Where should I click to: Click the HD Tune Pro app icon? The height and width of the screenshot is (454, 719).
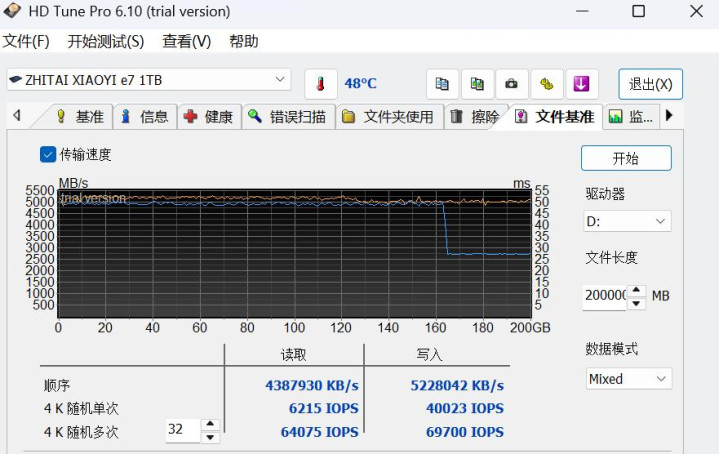11,10
